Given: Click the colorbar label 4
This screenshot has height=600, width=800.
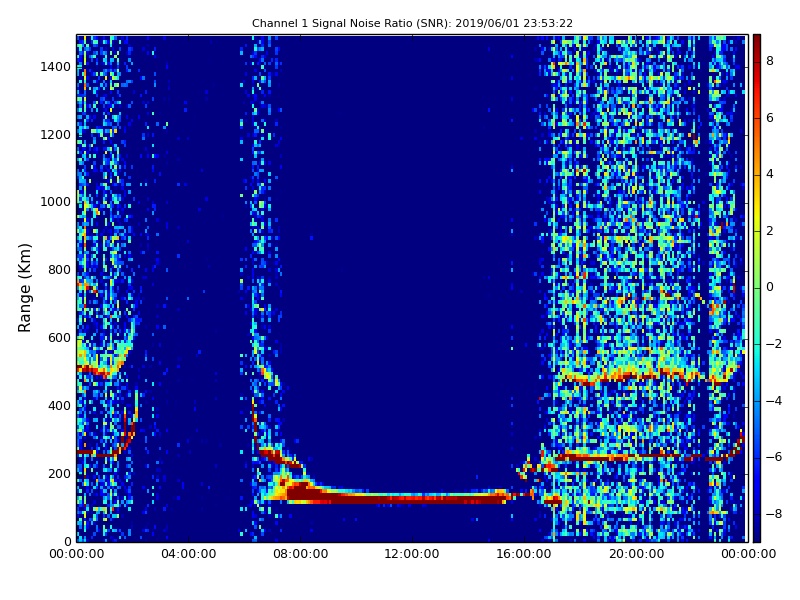Looking at the screenshot, I should coord(770,174).
